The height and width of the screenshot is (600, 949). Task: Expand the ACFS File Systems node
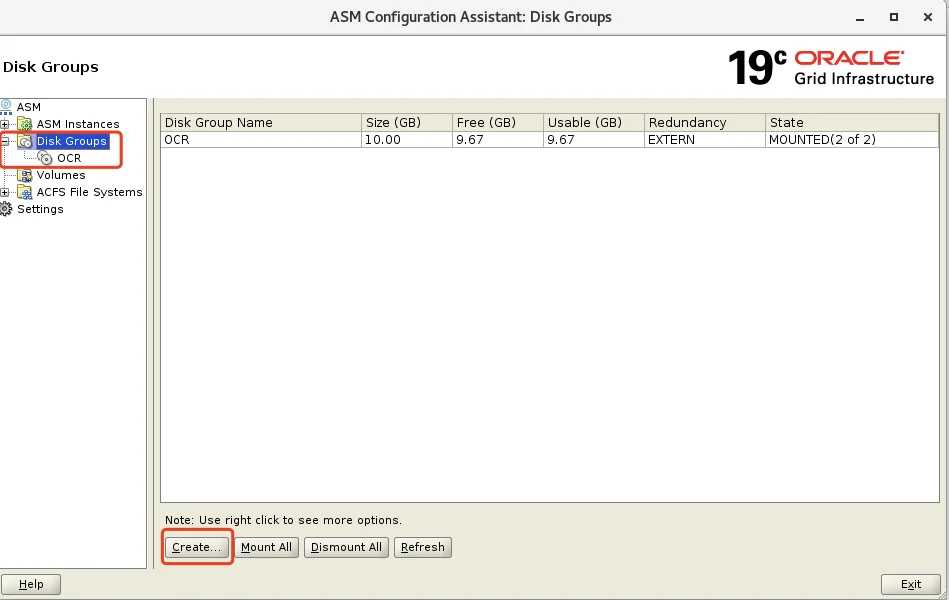tap(5, 192)
